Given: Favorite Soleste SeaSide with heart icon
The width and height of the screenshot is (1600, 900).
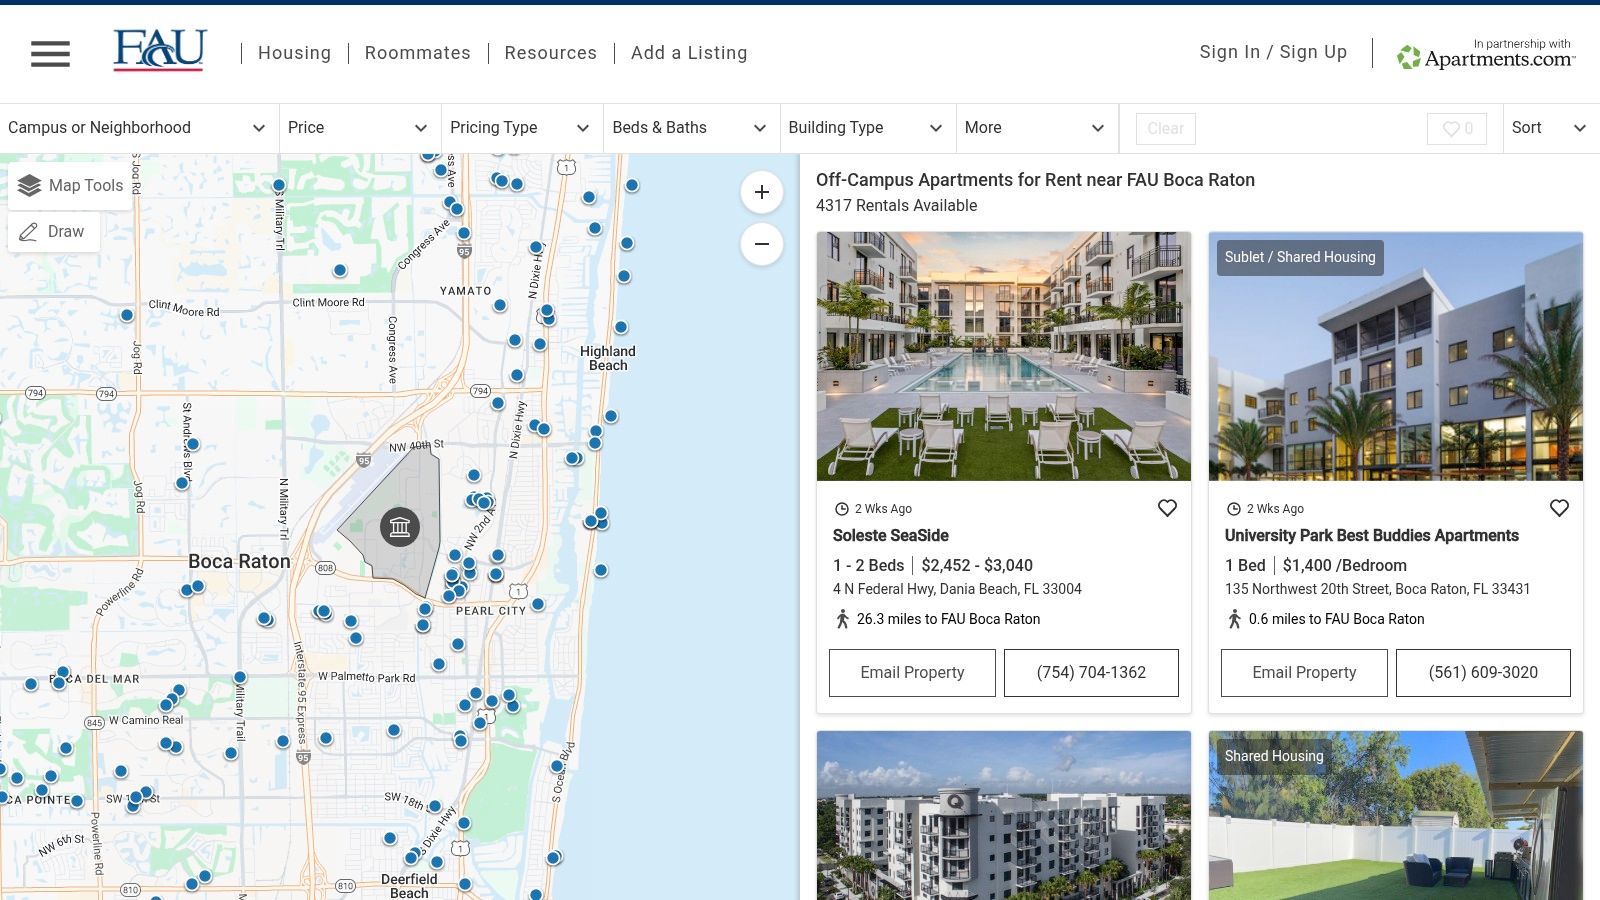Looking at the screenshot, I should tap(1167, 508).
